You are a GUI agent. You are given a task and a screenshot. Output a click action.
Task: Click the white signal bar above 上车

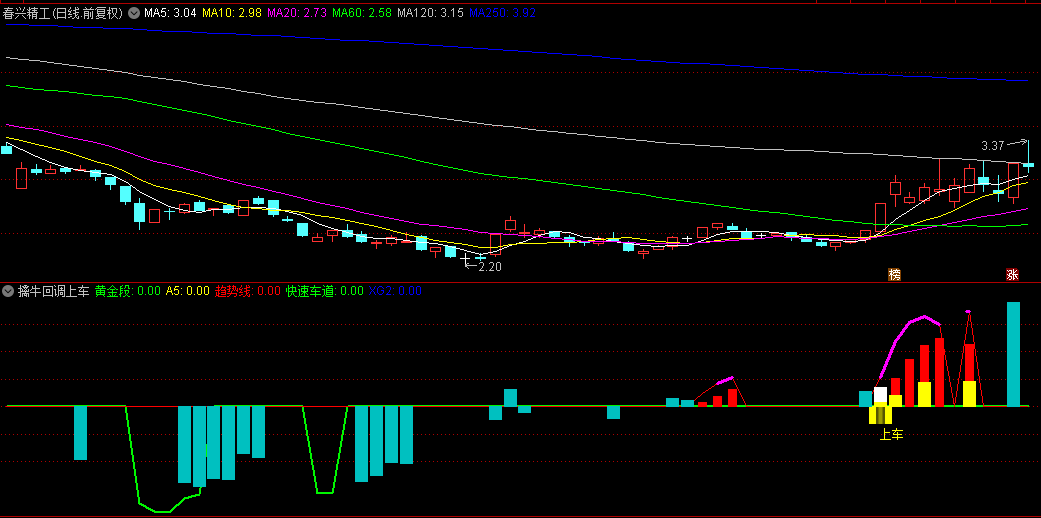pos(880,396)
